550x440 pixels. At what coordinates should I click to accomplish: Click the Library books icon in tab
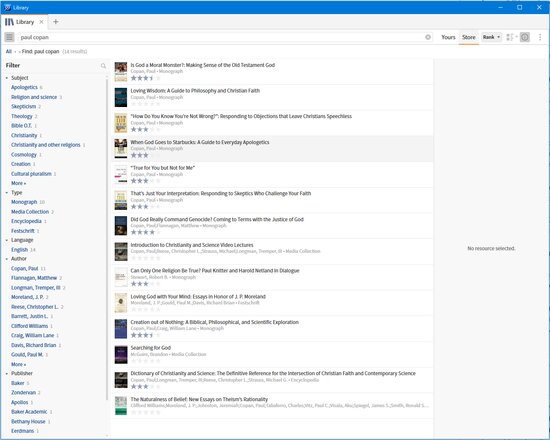tap(9, 22)
